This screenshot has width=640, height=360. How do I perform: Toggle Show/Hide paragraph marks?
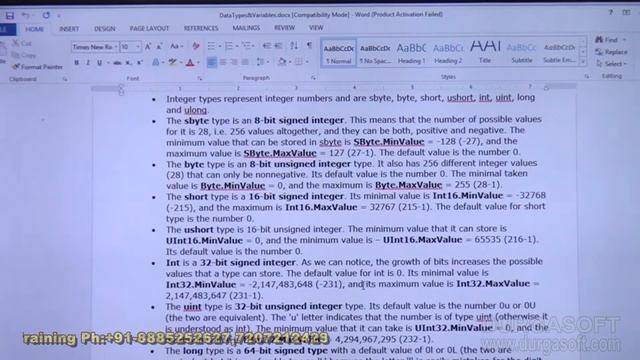click(309, 46)
